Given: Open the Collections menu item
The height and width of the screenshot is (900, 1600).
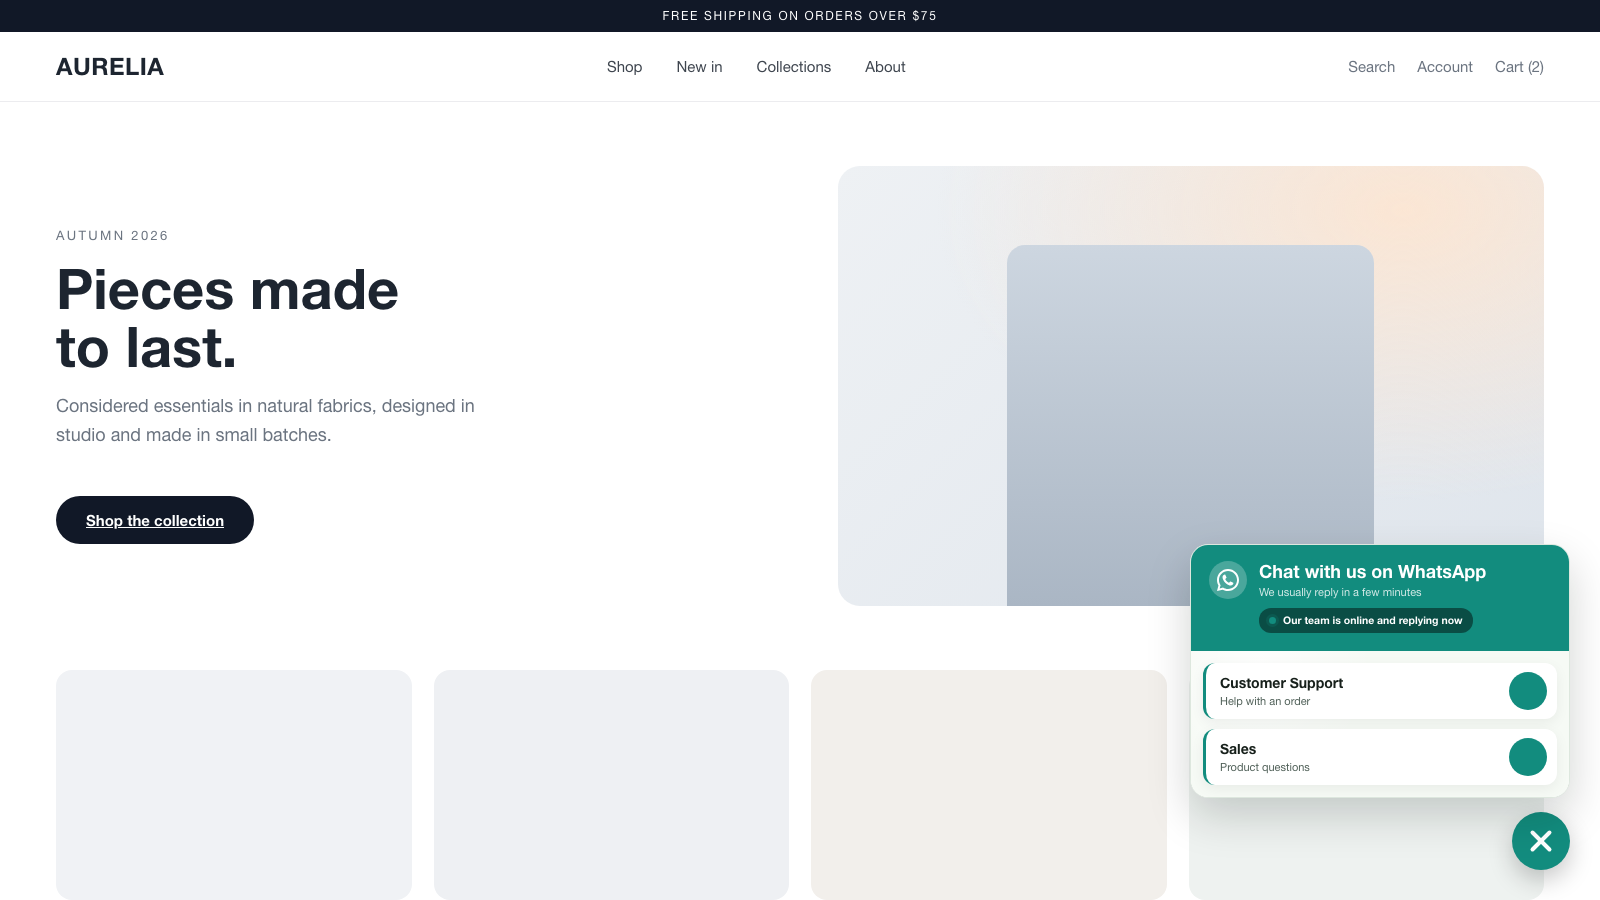Looking at the screenshot, I should [793, 67].
